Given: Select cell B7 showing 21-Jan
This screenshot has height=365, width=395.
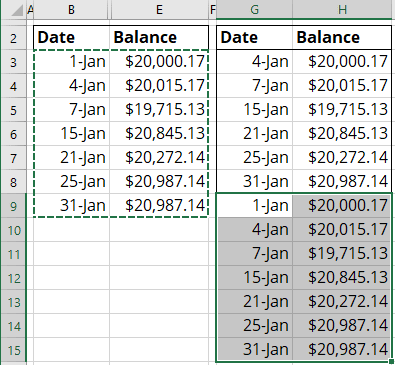Looking at the screenshot, I should click(x=72, y=158).
